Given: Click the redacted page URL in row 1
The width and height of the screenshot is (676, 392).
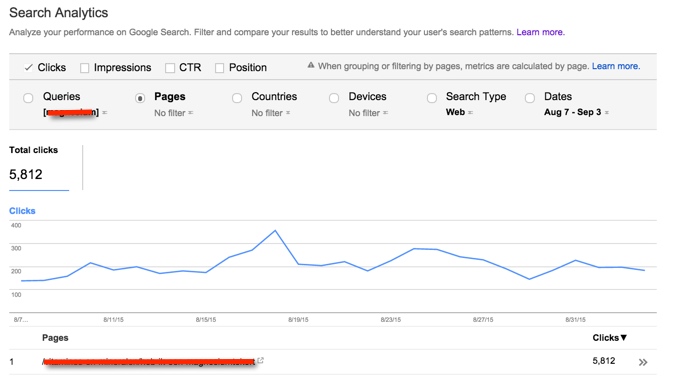Looking at the screenshot, I should tap(149, 361).
